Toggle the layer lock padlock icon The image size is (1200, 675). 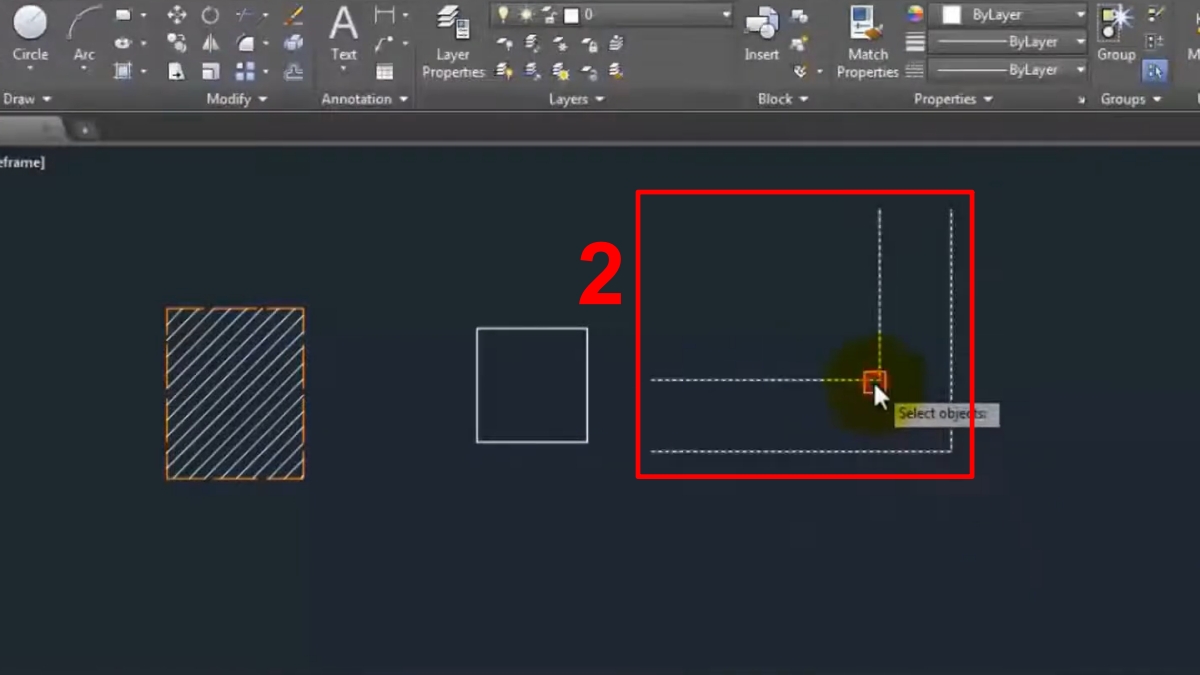point(549,15)
